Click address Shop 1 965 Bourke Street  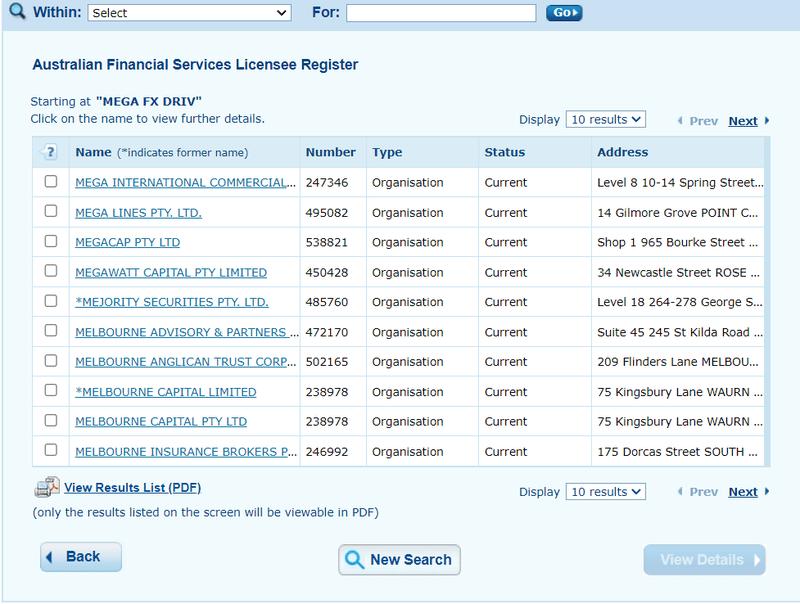pyautogui.click(x=678, y=242)
